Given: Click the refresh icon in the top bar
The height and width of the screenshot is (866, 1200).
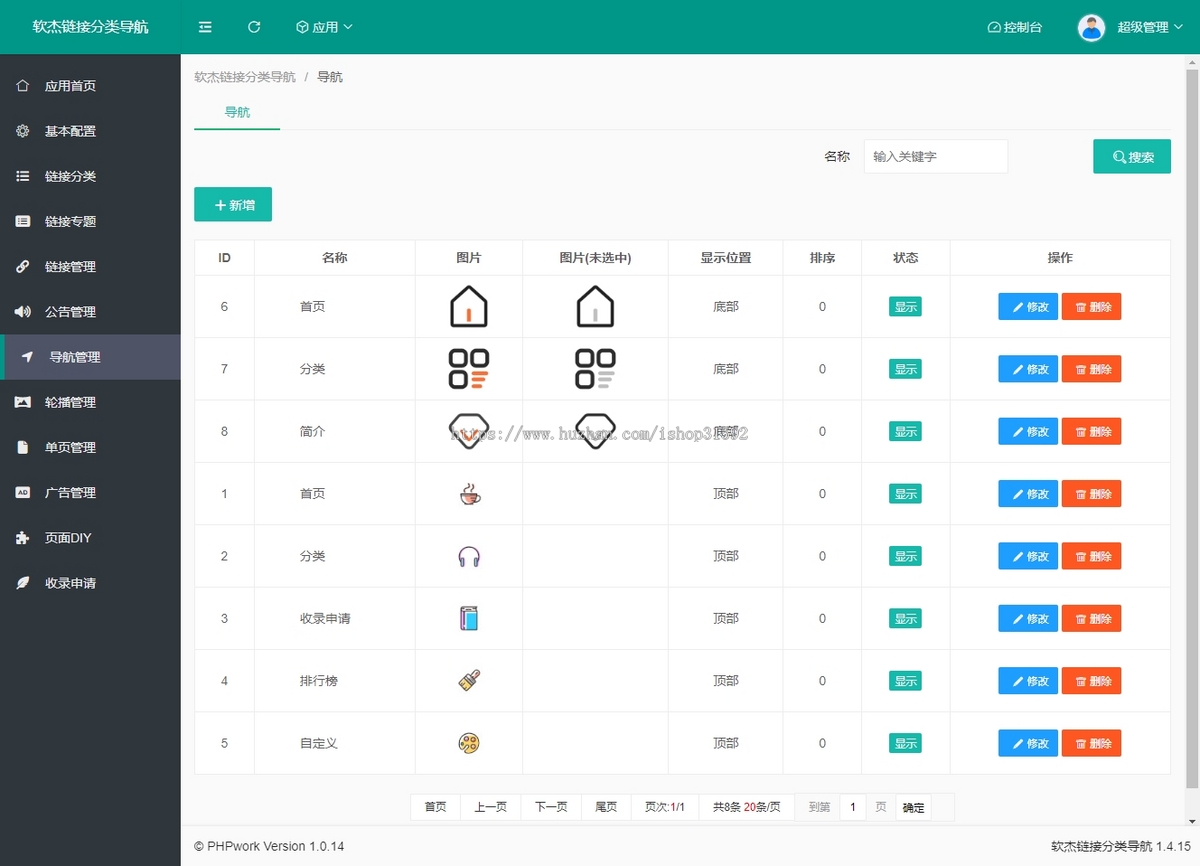Looking at the screenshot, I should click(x=254, y=27).
